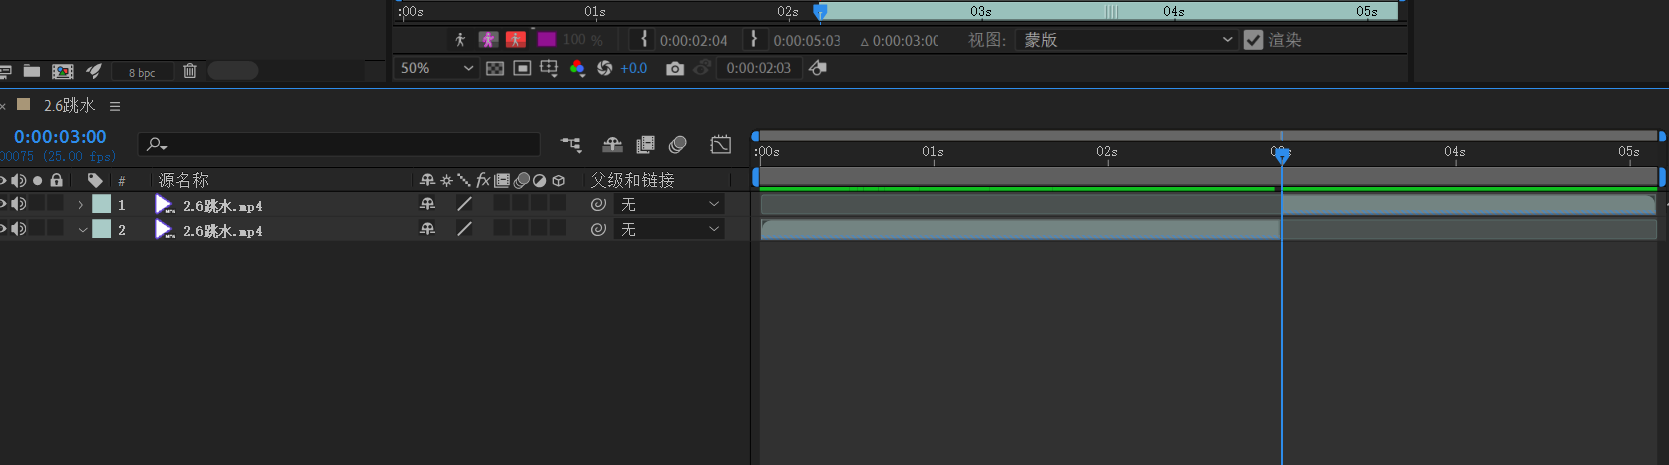Click the lock column header icon
The width and height of the screenshot is (1669, 465).
[x=57, y=180]
